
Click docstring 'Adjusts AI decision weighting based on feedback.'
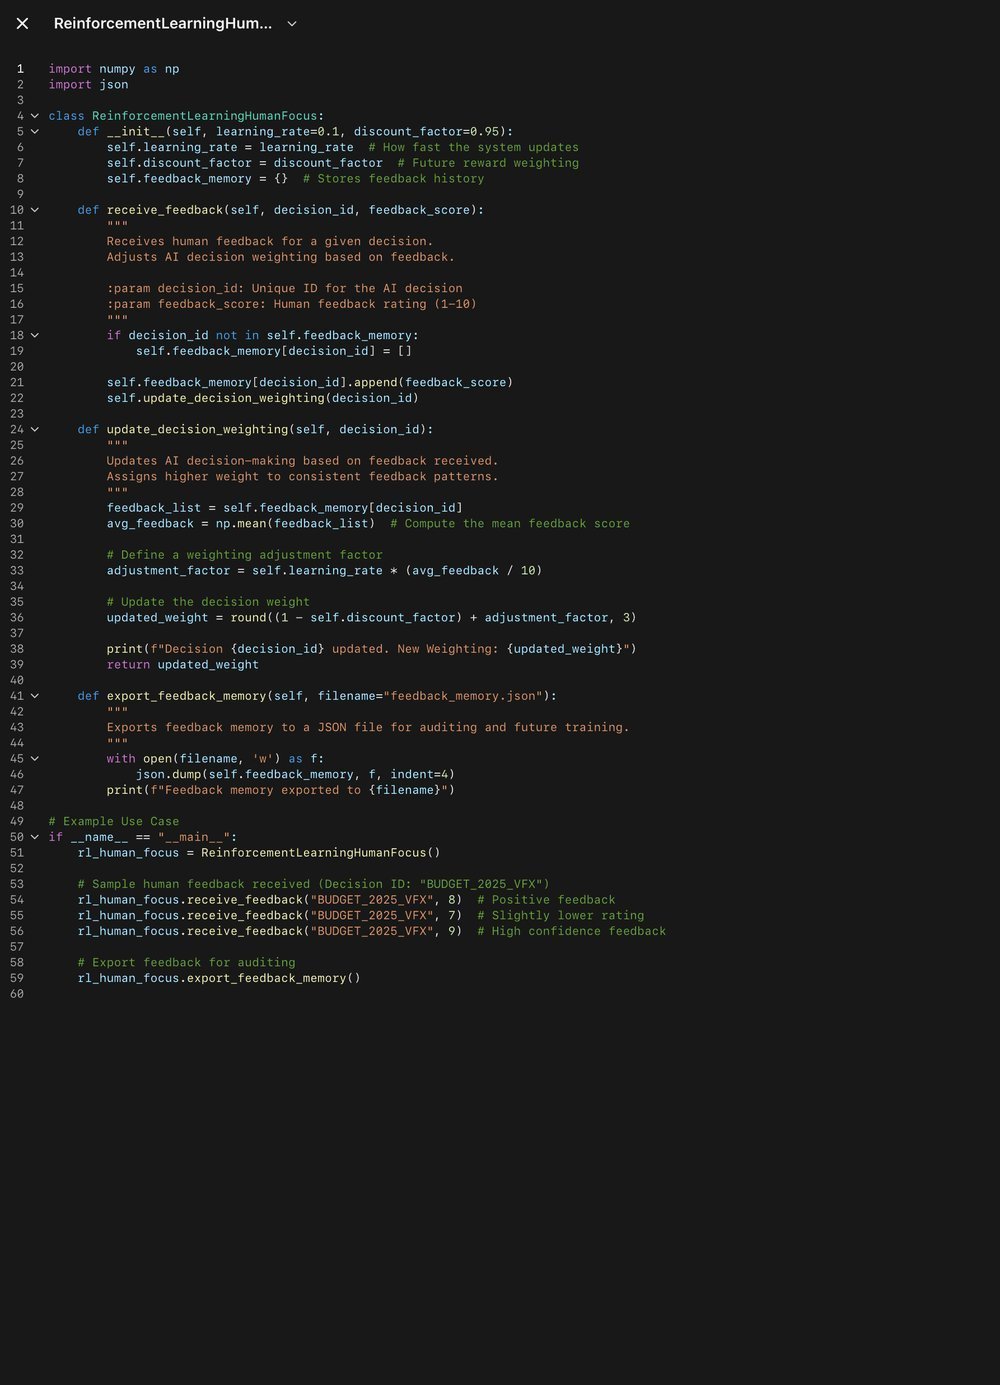(281, 257)
